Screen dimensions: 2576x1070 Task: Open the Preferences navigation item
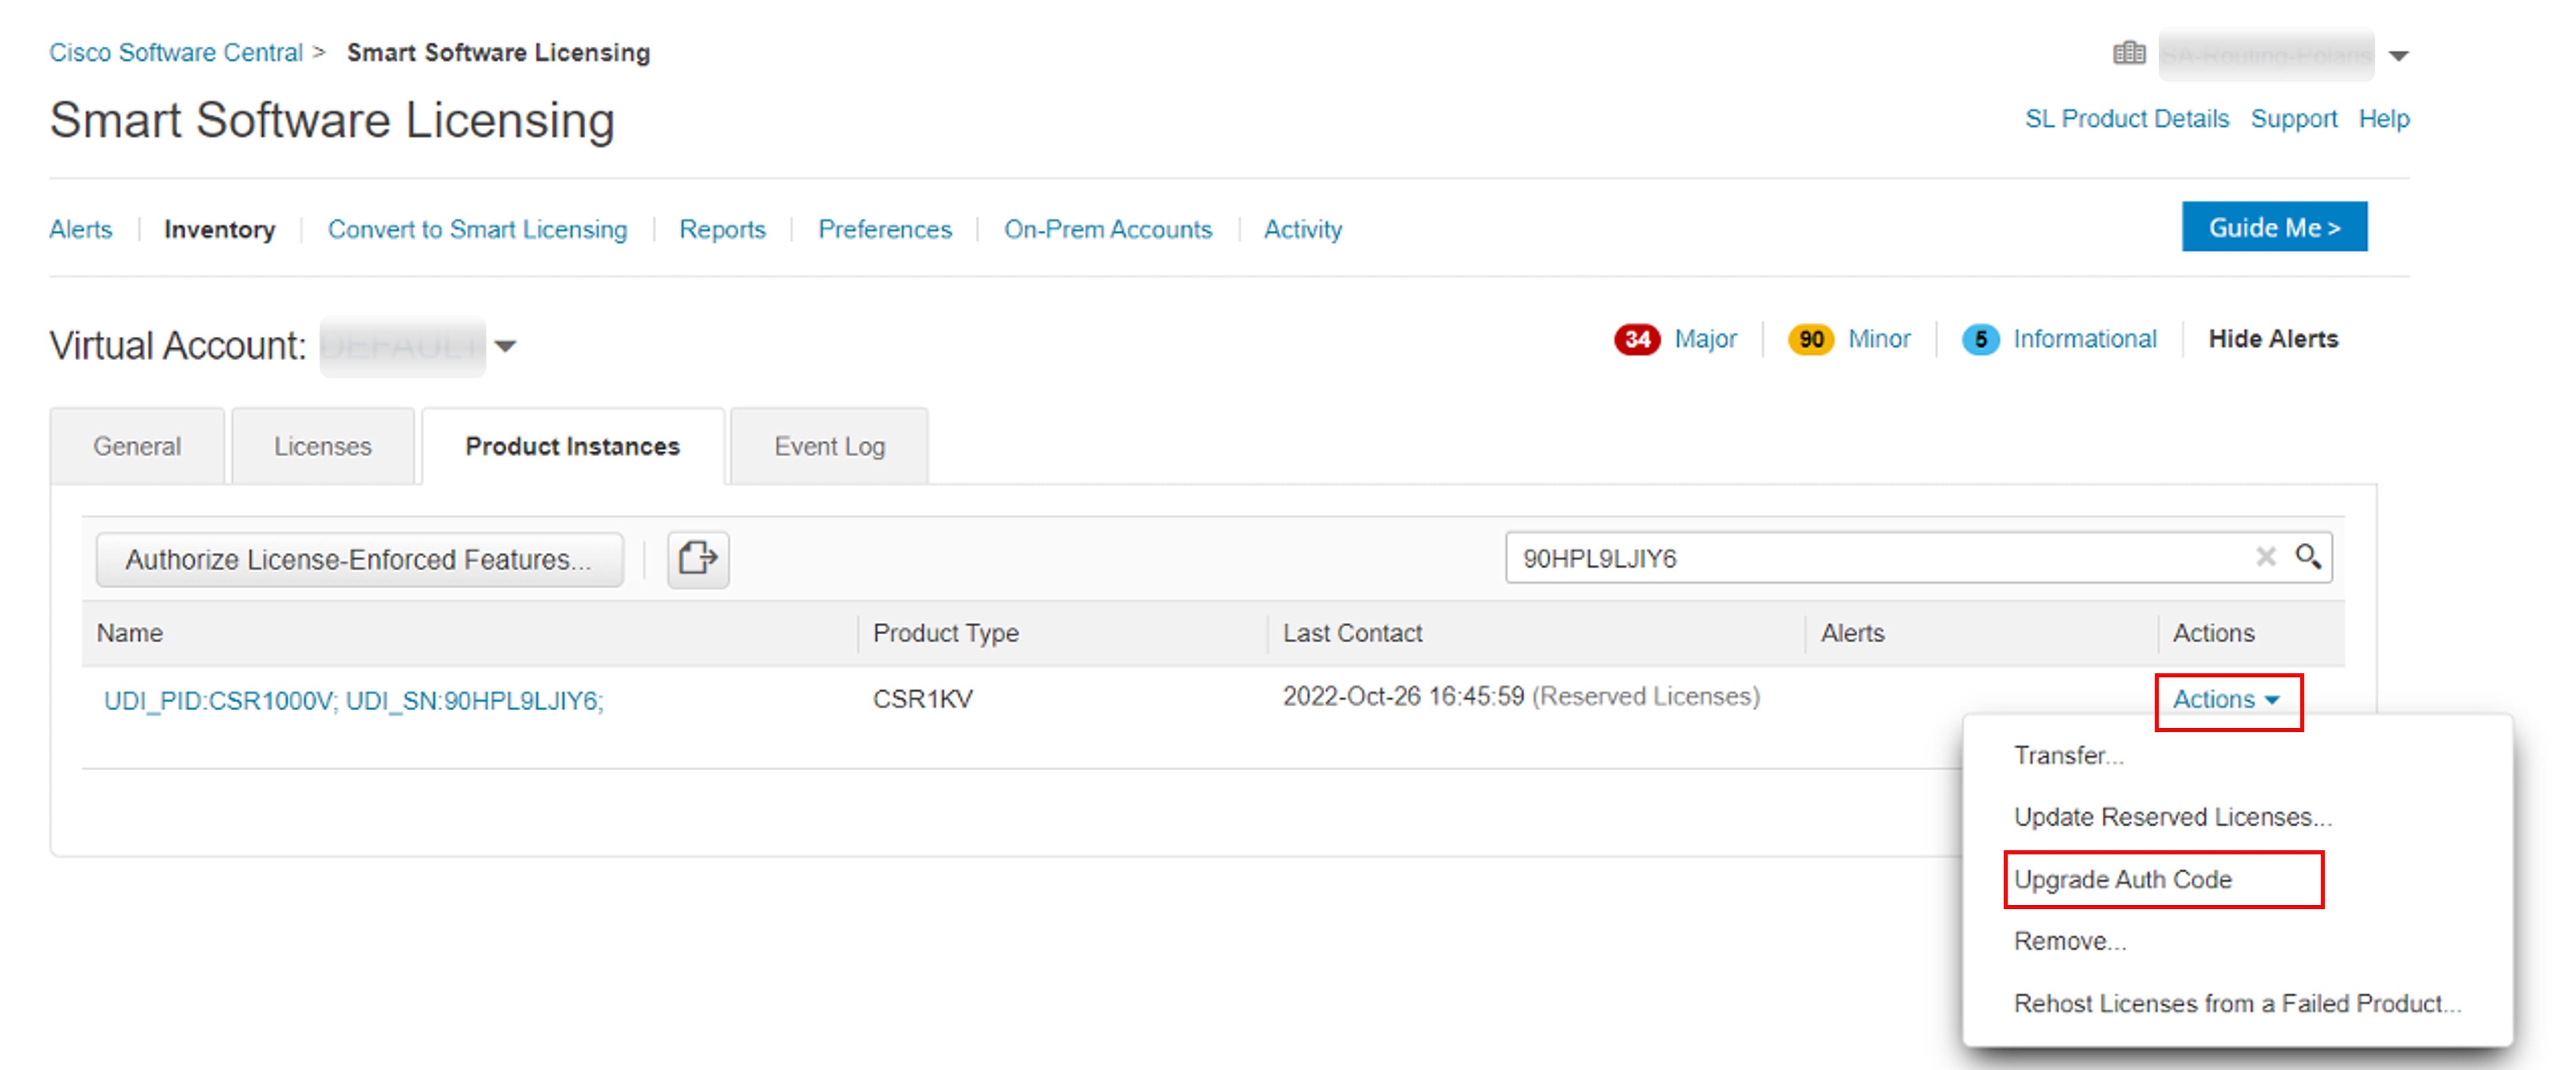(884, 229)
